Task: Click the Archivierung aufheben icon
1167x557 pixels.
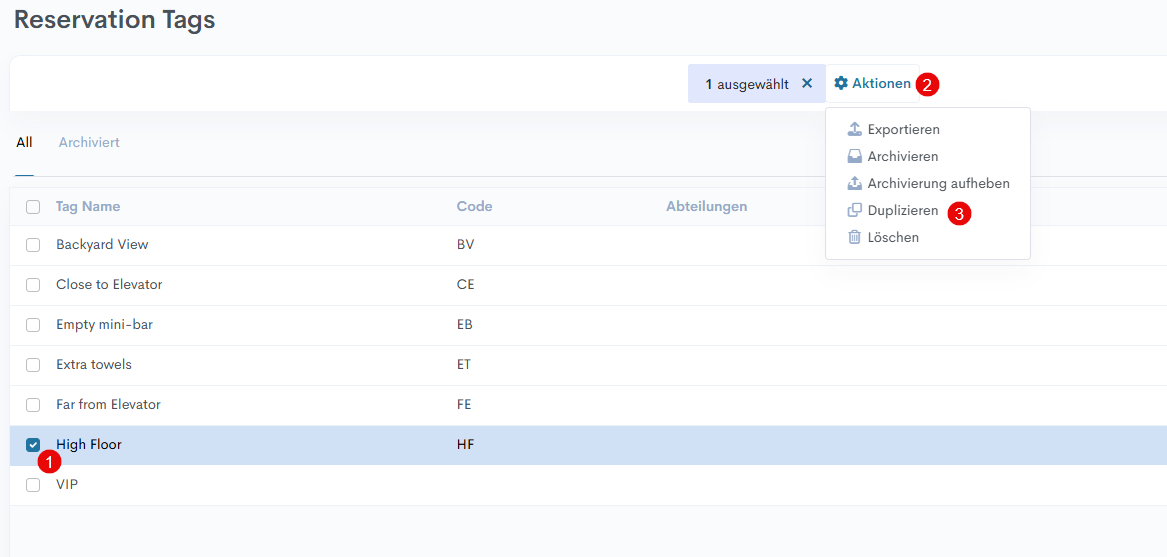Action: tap(854, 184)
